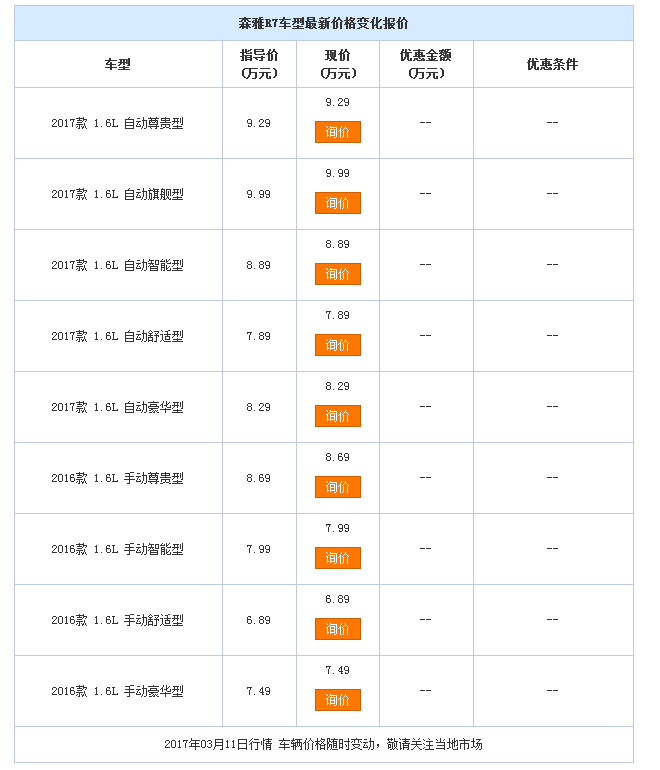Click 询价 button for 2017款 自动智能型
660x770 pixels.
point(338,274)
